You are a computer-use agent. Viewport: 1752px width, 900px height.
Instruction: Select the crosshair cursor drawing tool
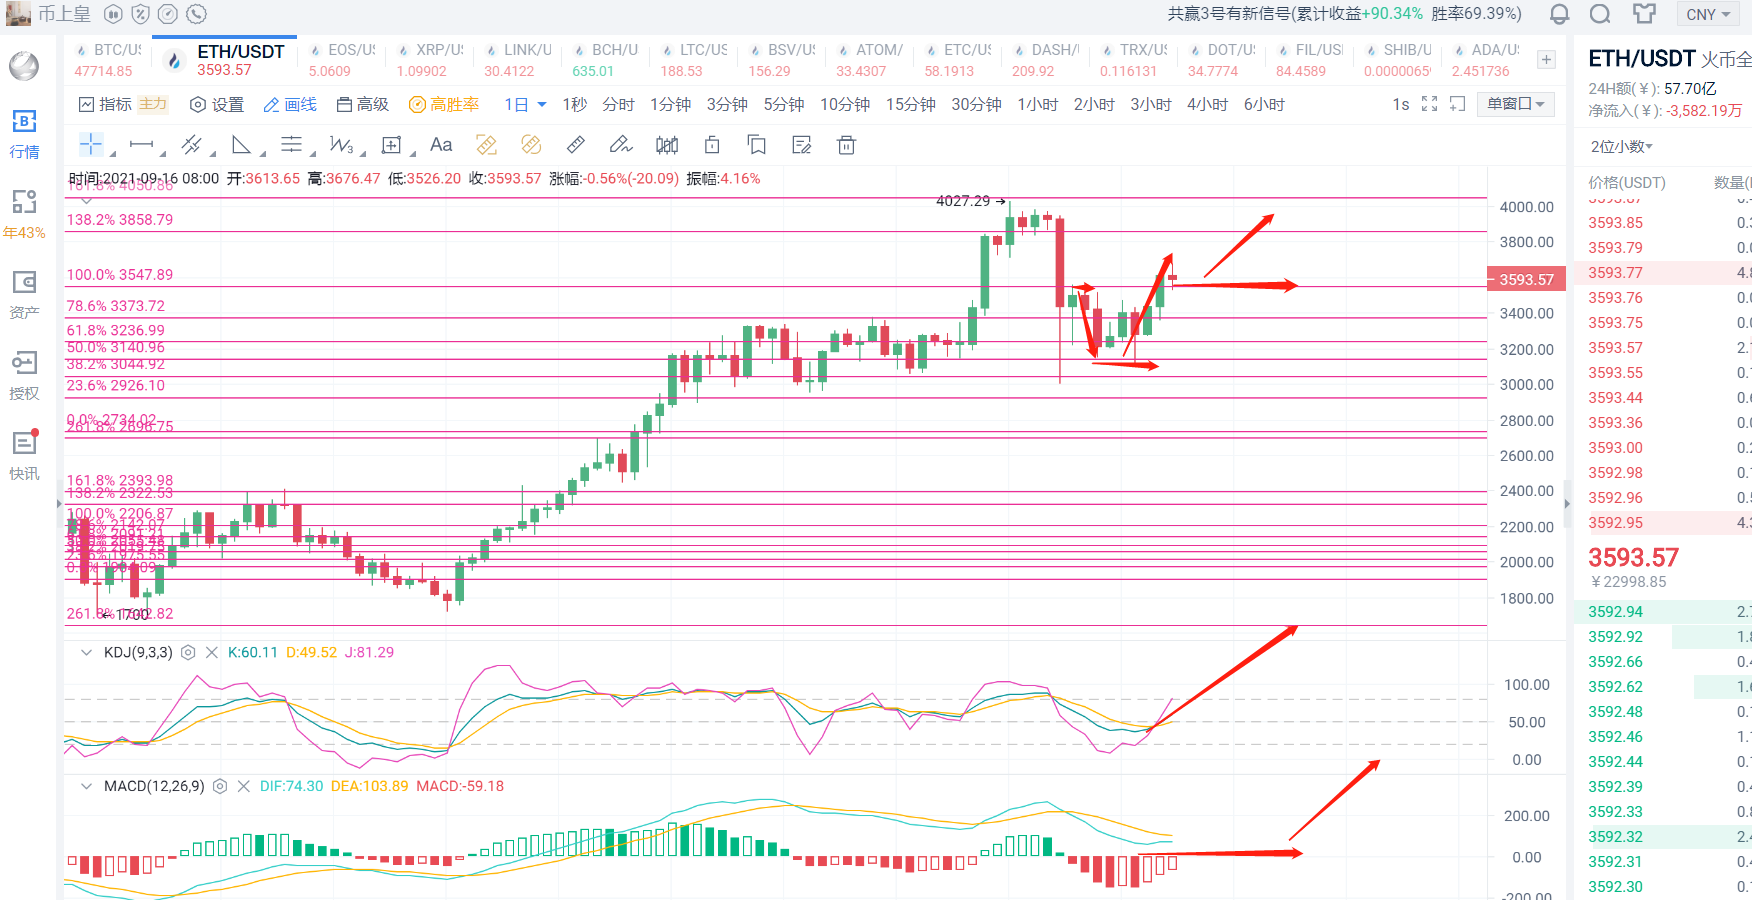[x=91, y=145]
